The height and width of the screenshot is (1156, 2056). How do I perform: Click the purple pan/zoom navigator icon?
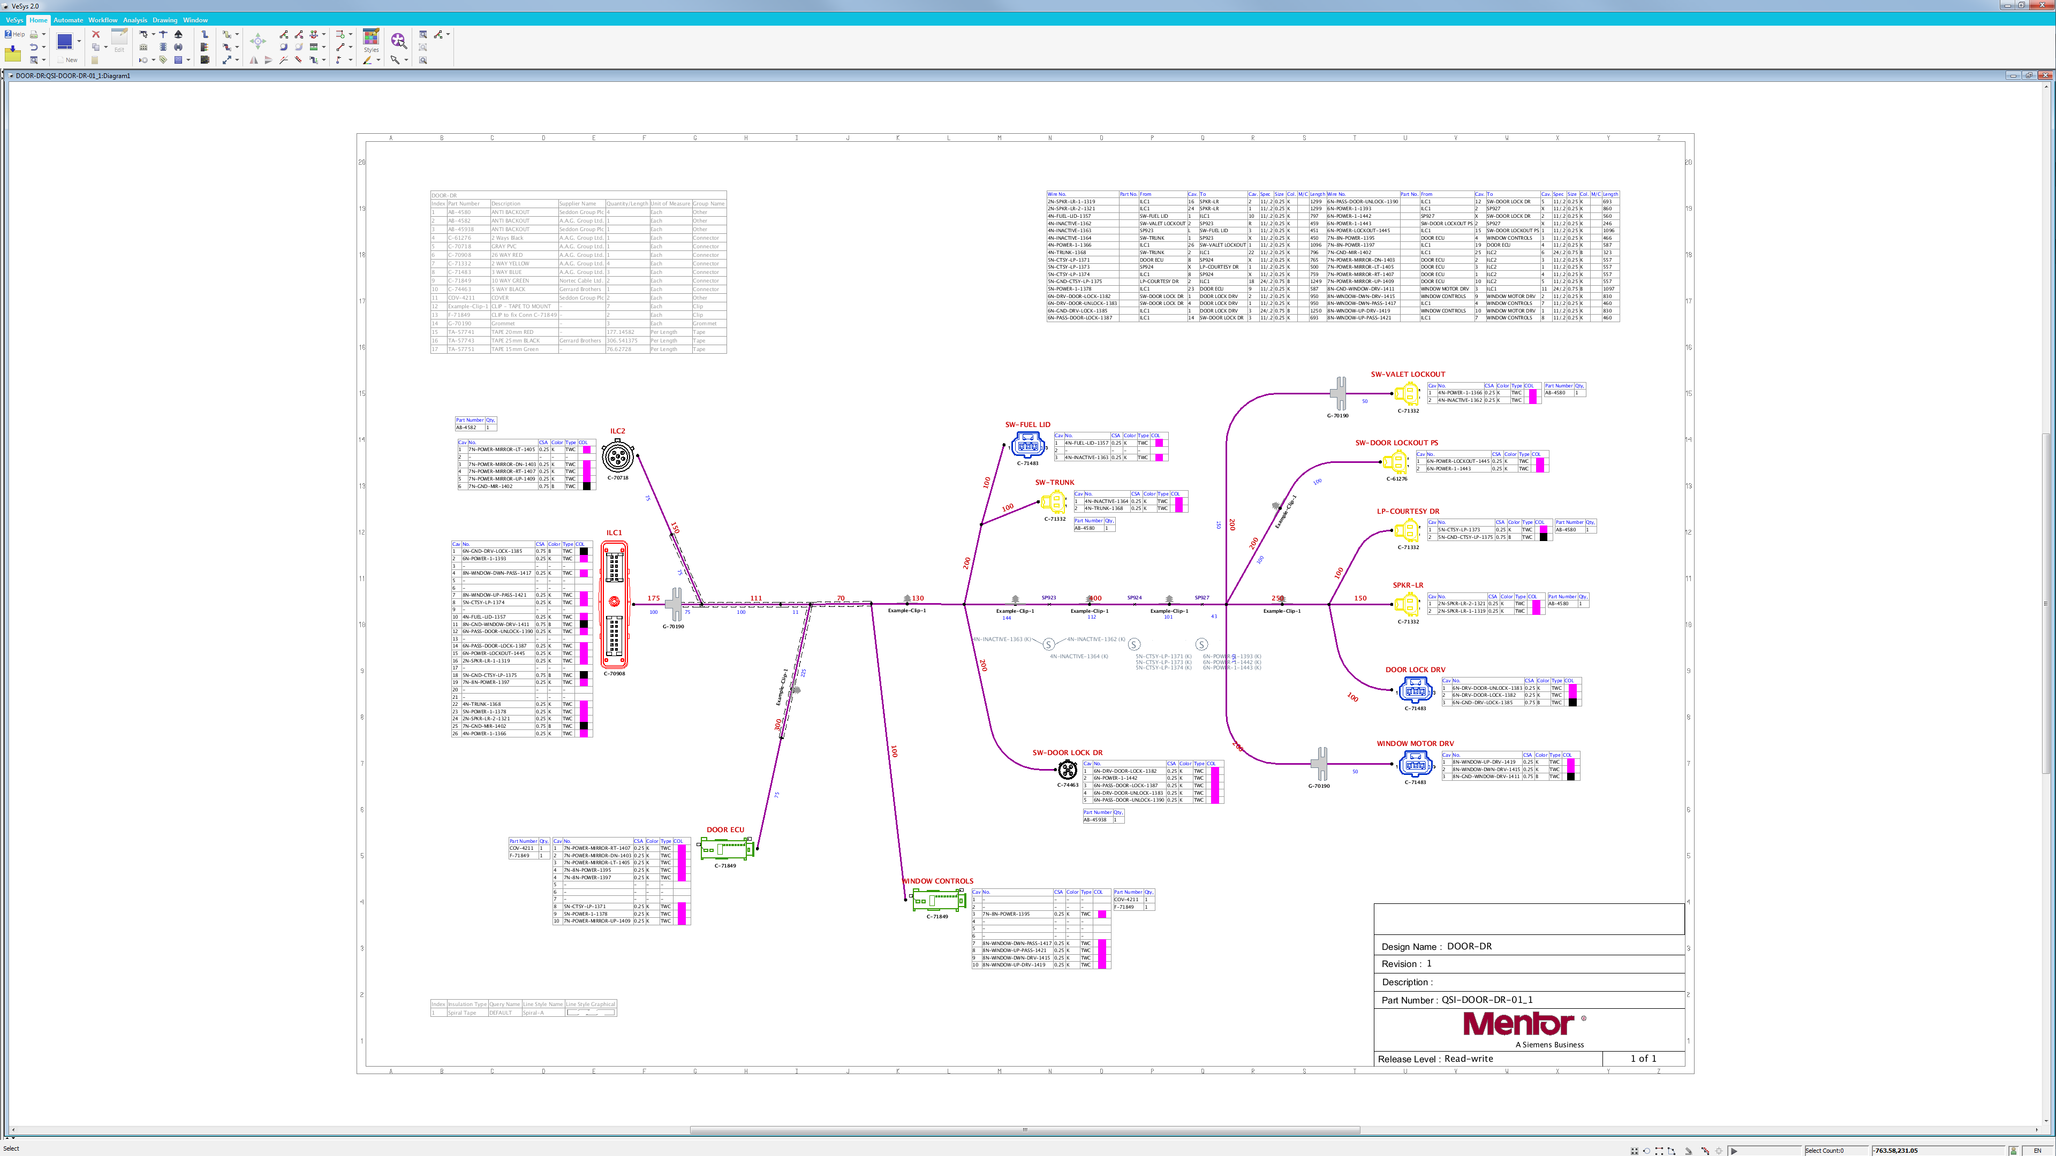tap(400, 41)
